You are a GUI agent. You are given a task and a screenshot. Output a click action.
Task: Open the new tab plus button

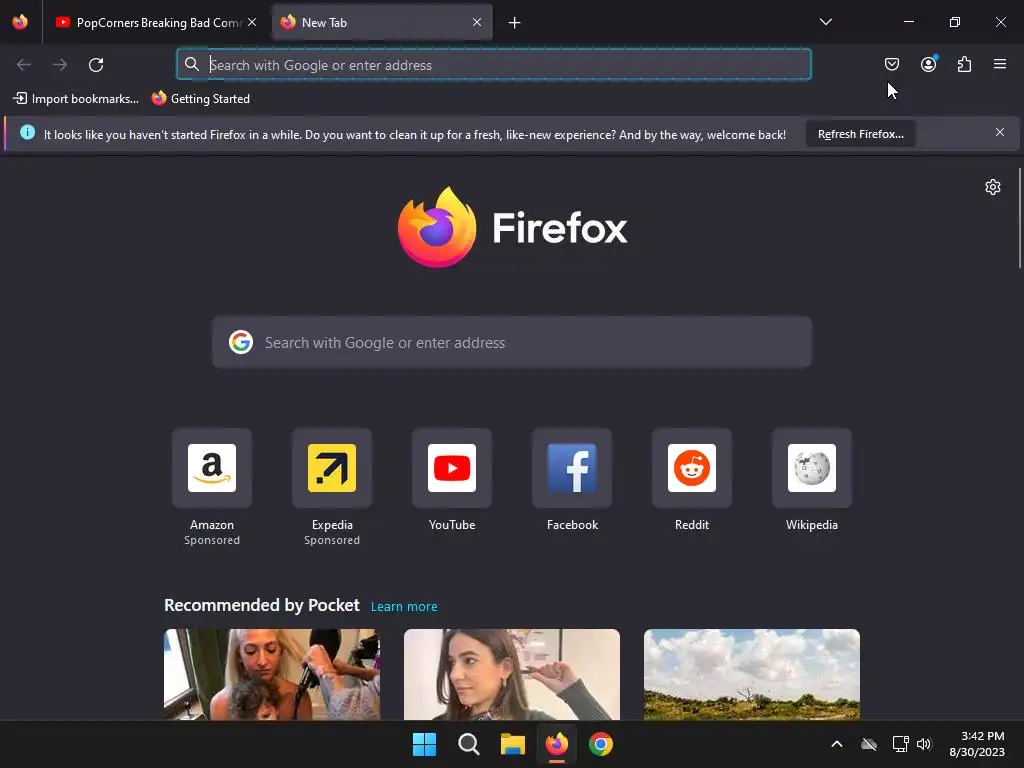tap(515, 23)
